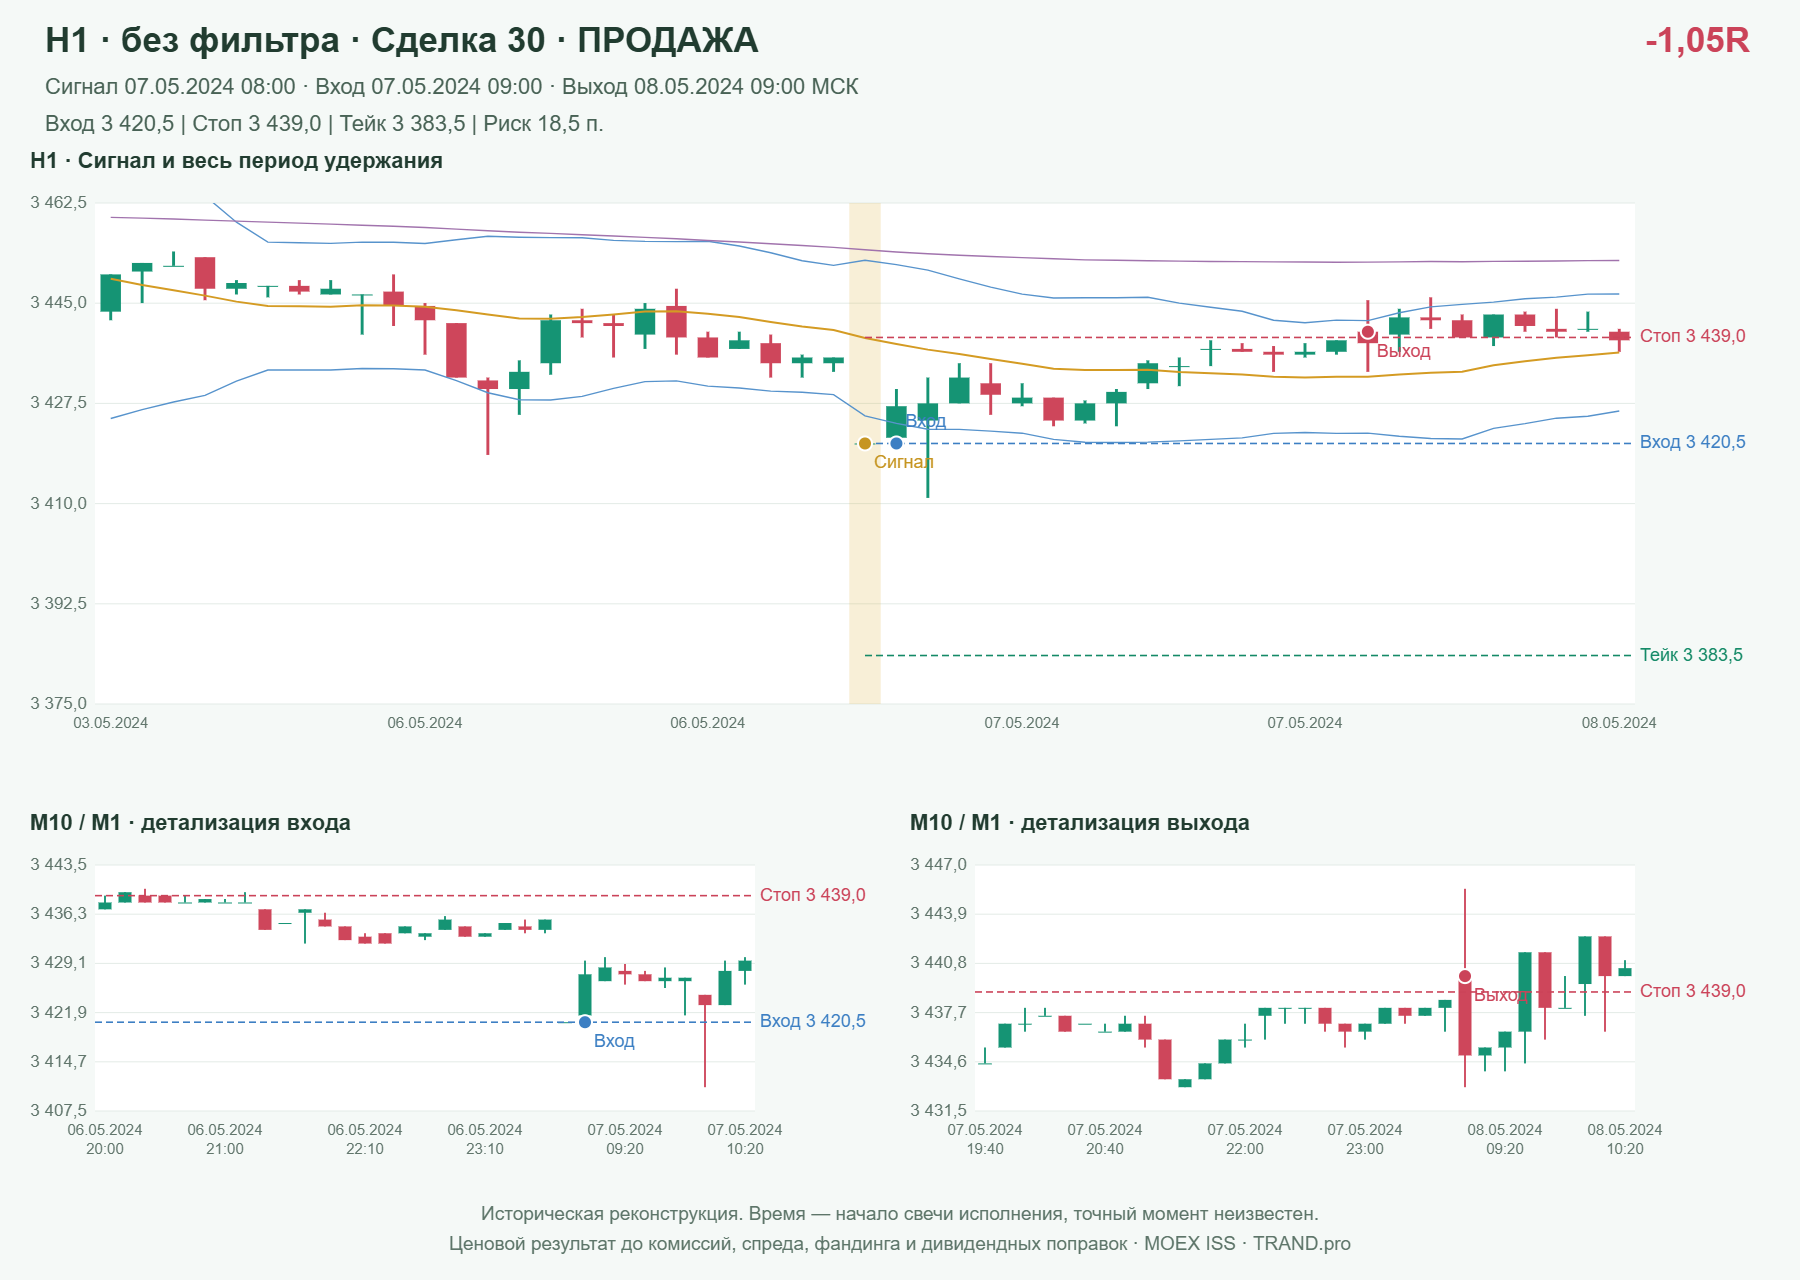Click the red exit marker in exit detail chart

point(1465,976)
